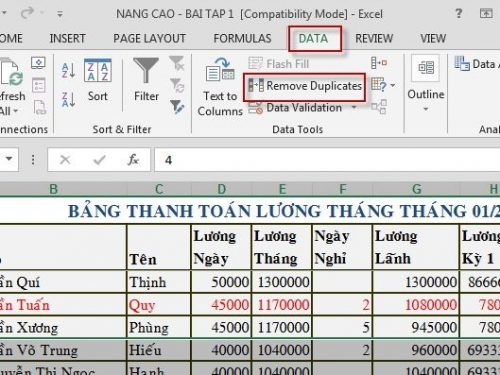The width and height of the screenshot is (500, 375).
Task: Open Data Validation tool
Action: 295,108
